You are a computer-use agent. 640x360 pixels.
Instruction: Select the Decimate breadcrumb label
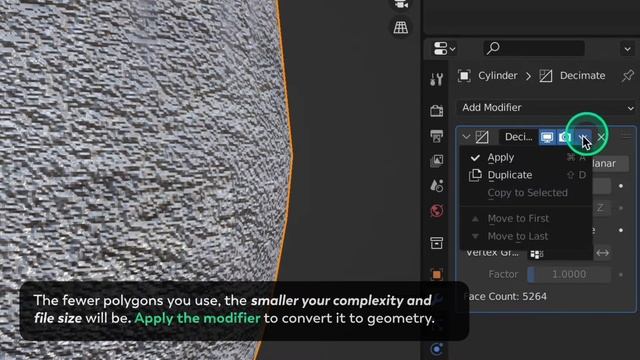(582, 76)
